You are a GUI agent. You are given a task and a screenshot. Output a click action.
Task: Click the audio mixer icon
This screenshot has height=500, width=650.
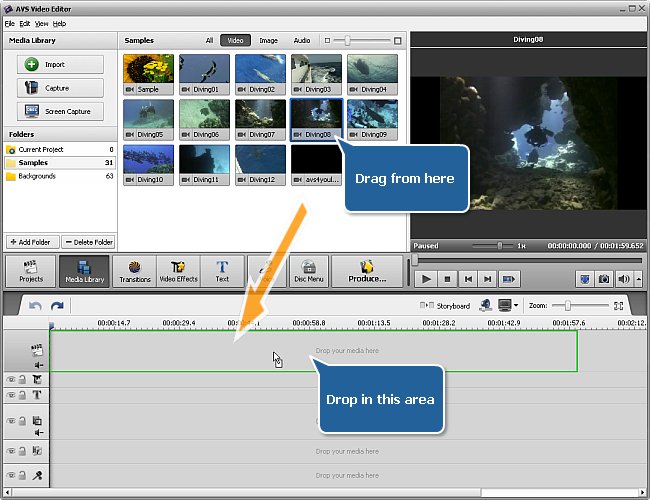485,306
